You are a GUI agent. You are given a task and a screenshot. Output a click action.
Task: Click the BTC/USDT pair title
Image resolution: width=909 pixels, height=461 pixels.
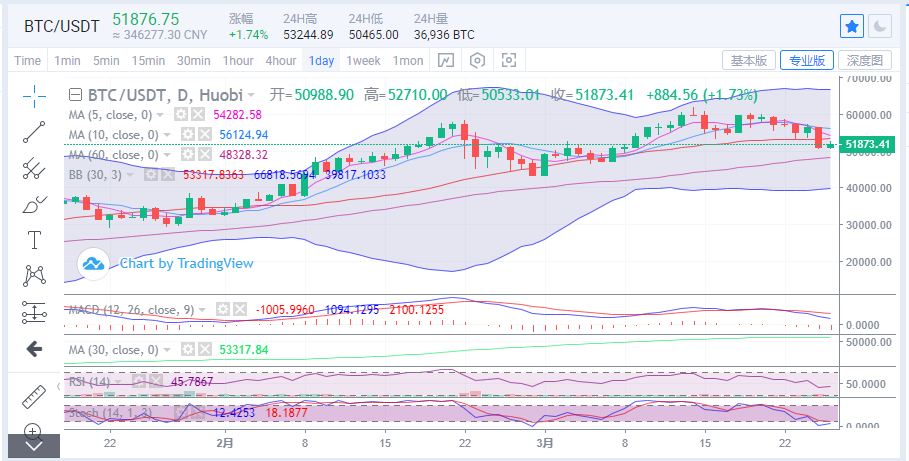61,27
